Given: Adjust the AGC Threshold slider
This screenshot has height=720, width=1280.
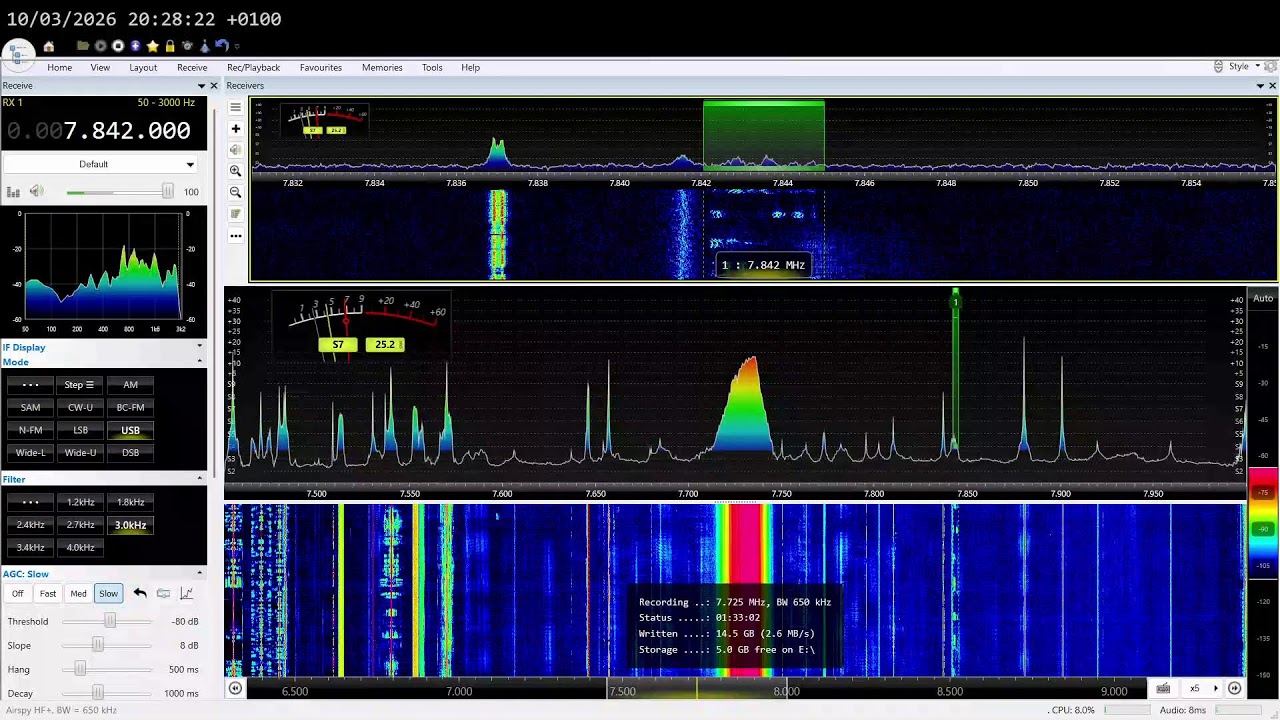Looking at the screenshot, I should point(109,621).
